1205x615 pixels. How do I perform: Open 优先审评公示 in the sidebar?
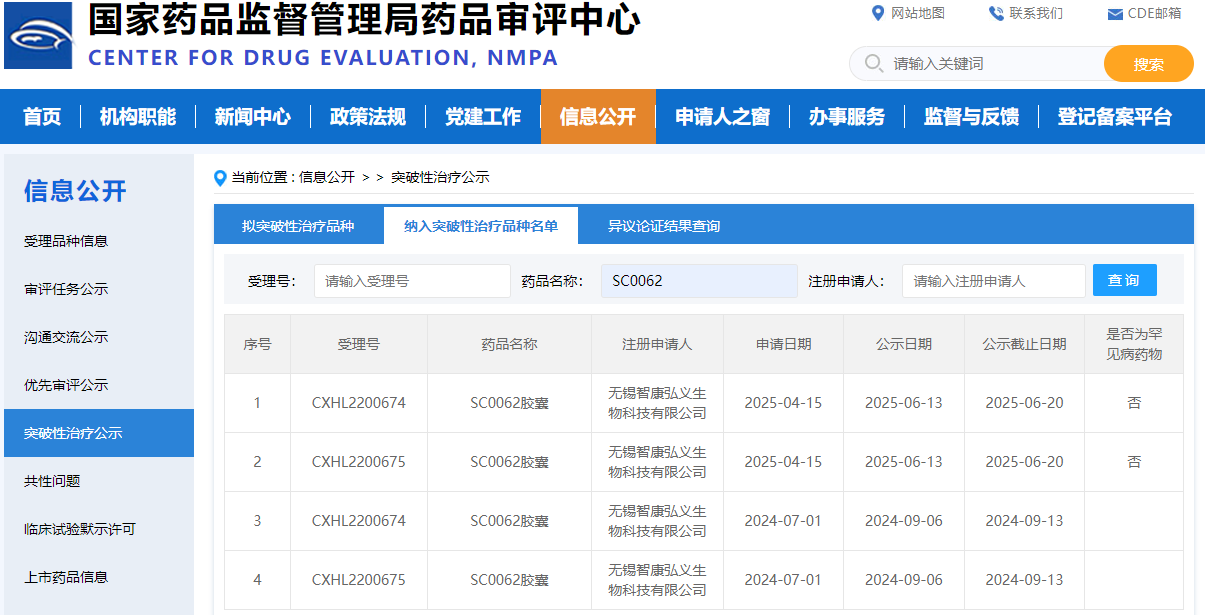(x=66, y=385)
